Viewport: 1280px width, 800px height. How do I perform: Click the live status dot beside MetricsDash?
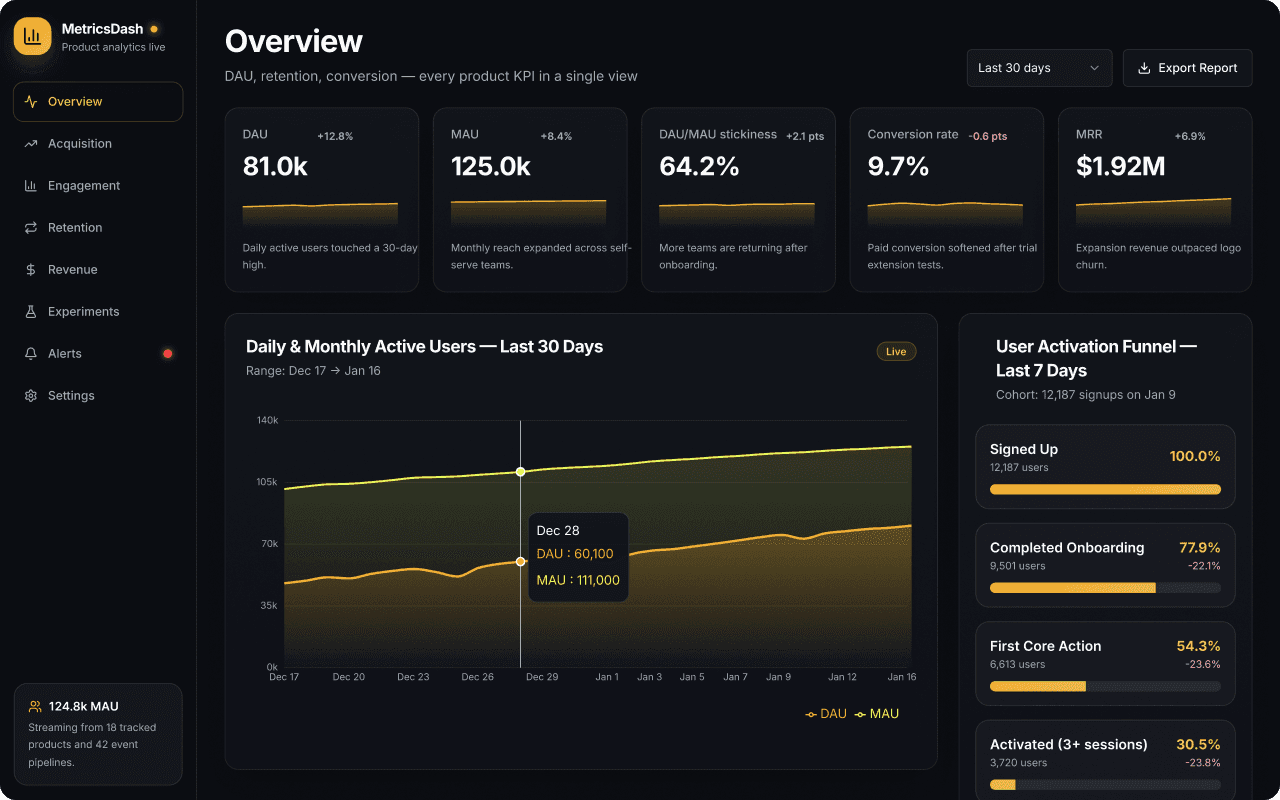154,29
